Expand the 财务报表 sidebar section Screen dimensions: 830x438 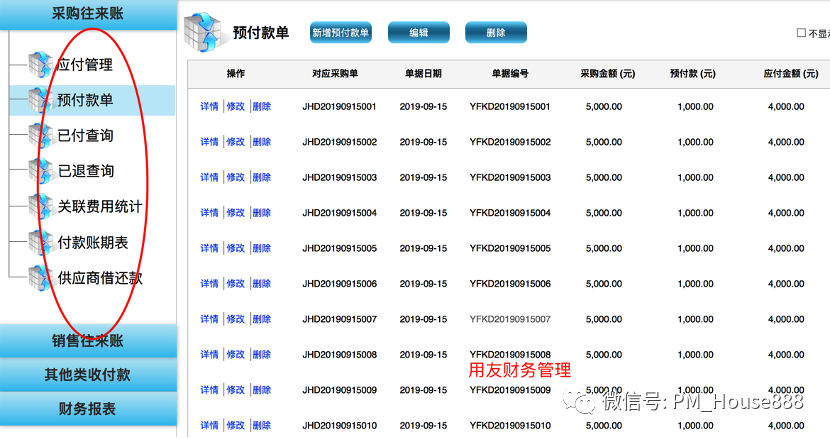pos(87,409)
